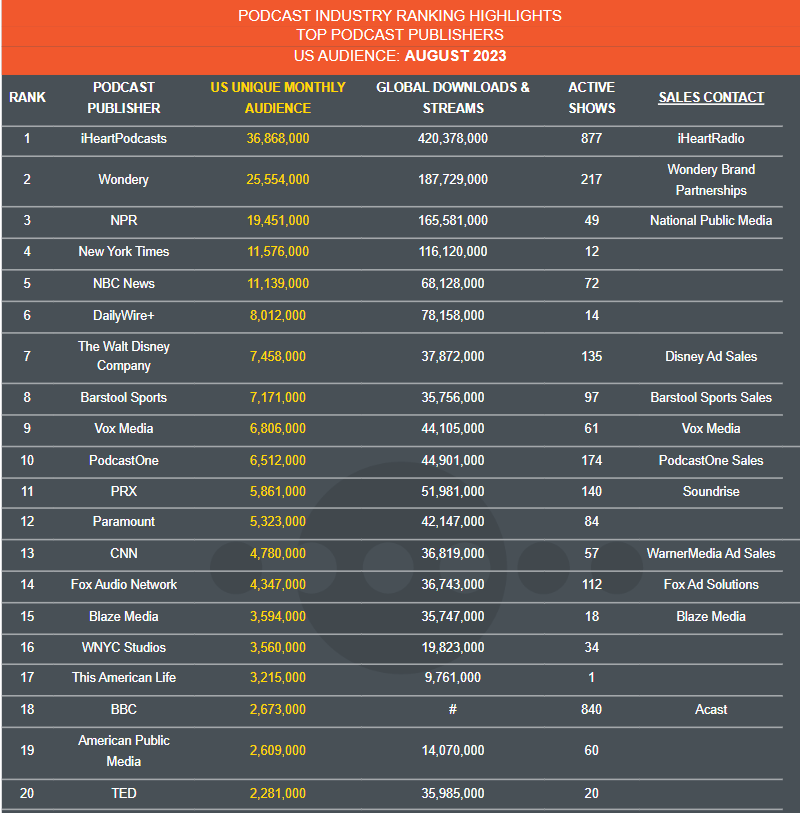Select the This American Life publisher entry

pos(123,677)
